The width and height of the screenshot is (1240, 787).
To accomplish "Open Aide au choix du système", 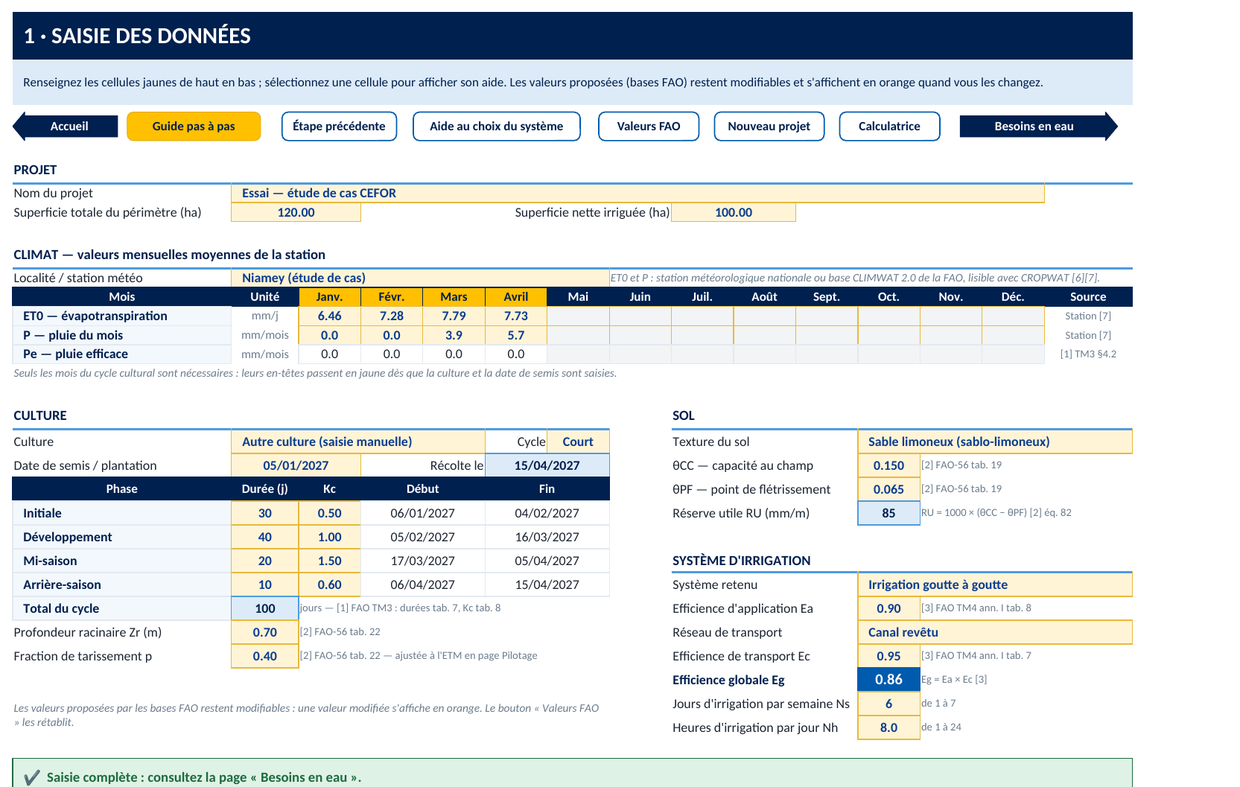I will pos(496,126).
